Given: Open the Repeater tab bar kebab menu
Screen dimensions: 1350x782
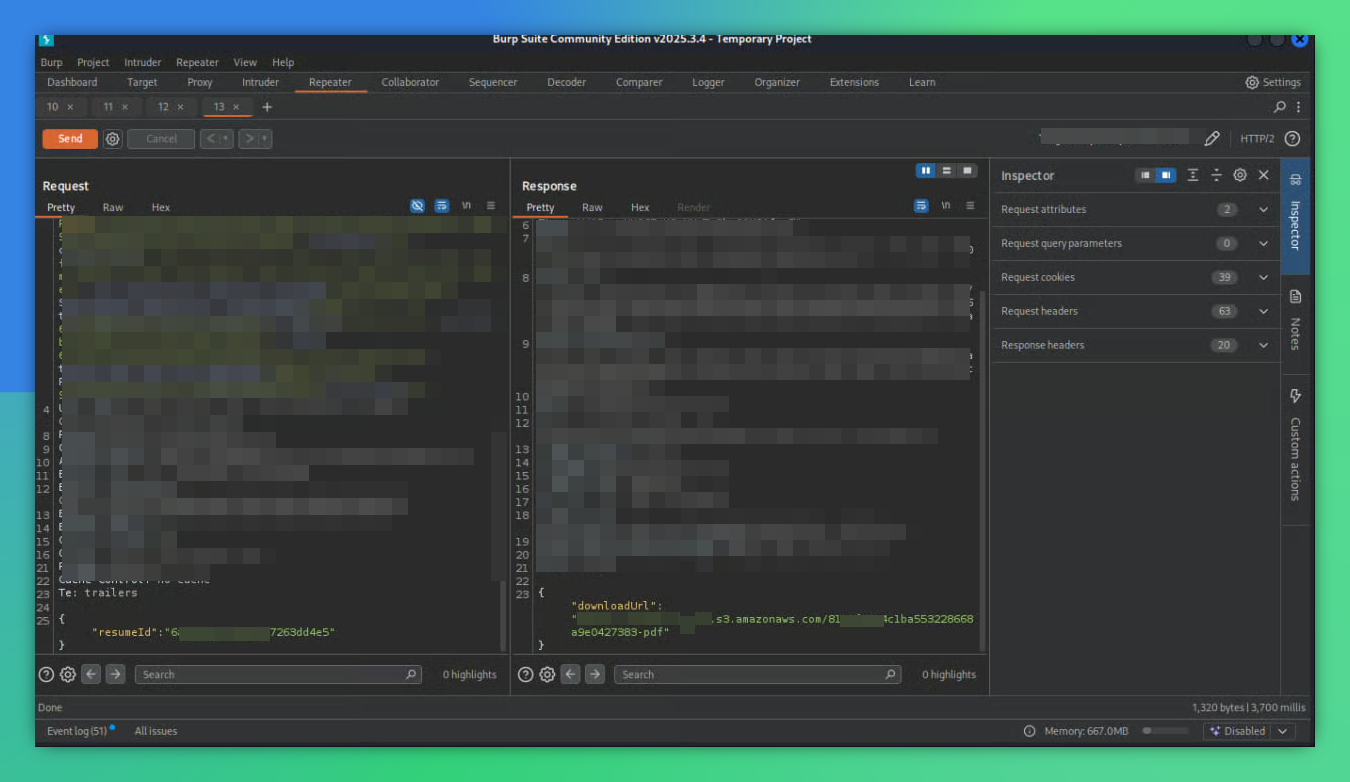Looking at the screenshot, I should coord(1298,107).
